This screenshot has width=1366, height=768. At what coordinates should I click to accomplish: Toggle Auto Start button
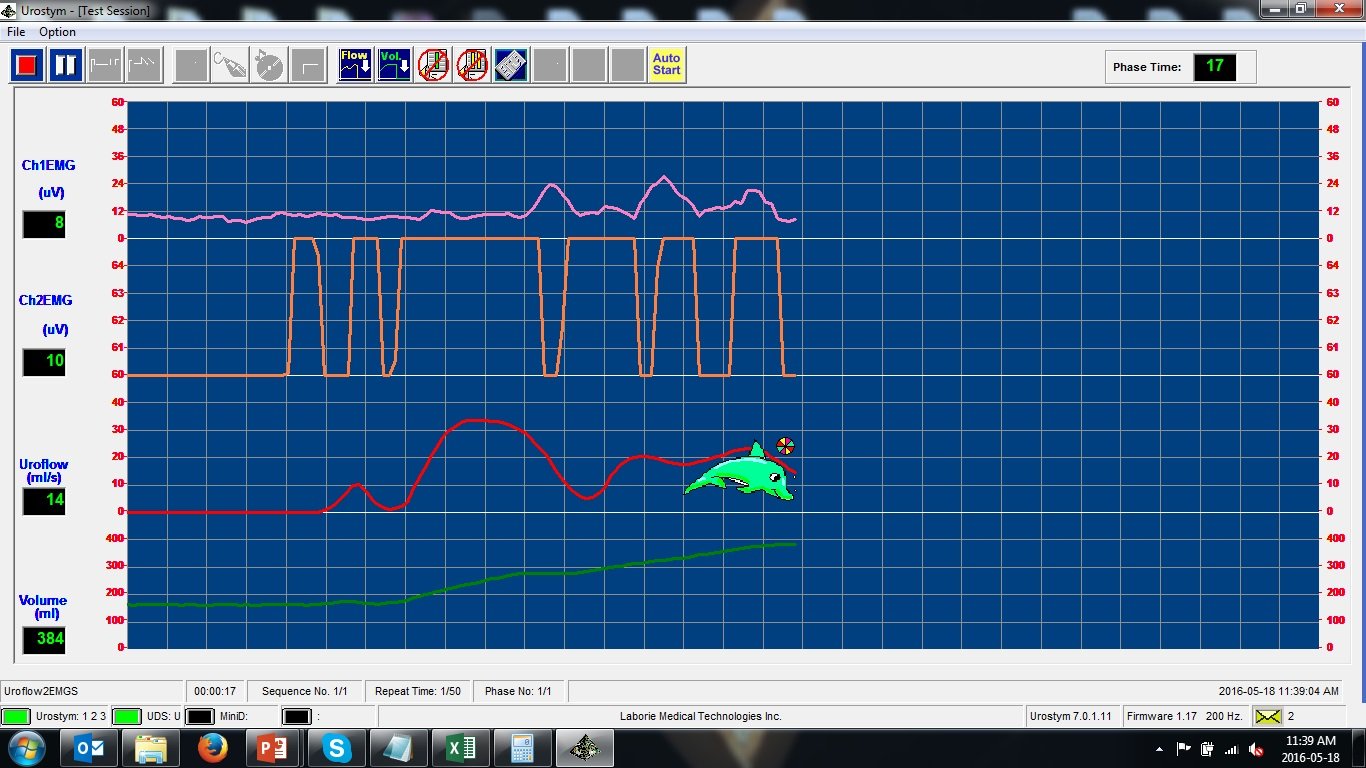pos(667,66)
